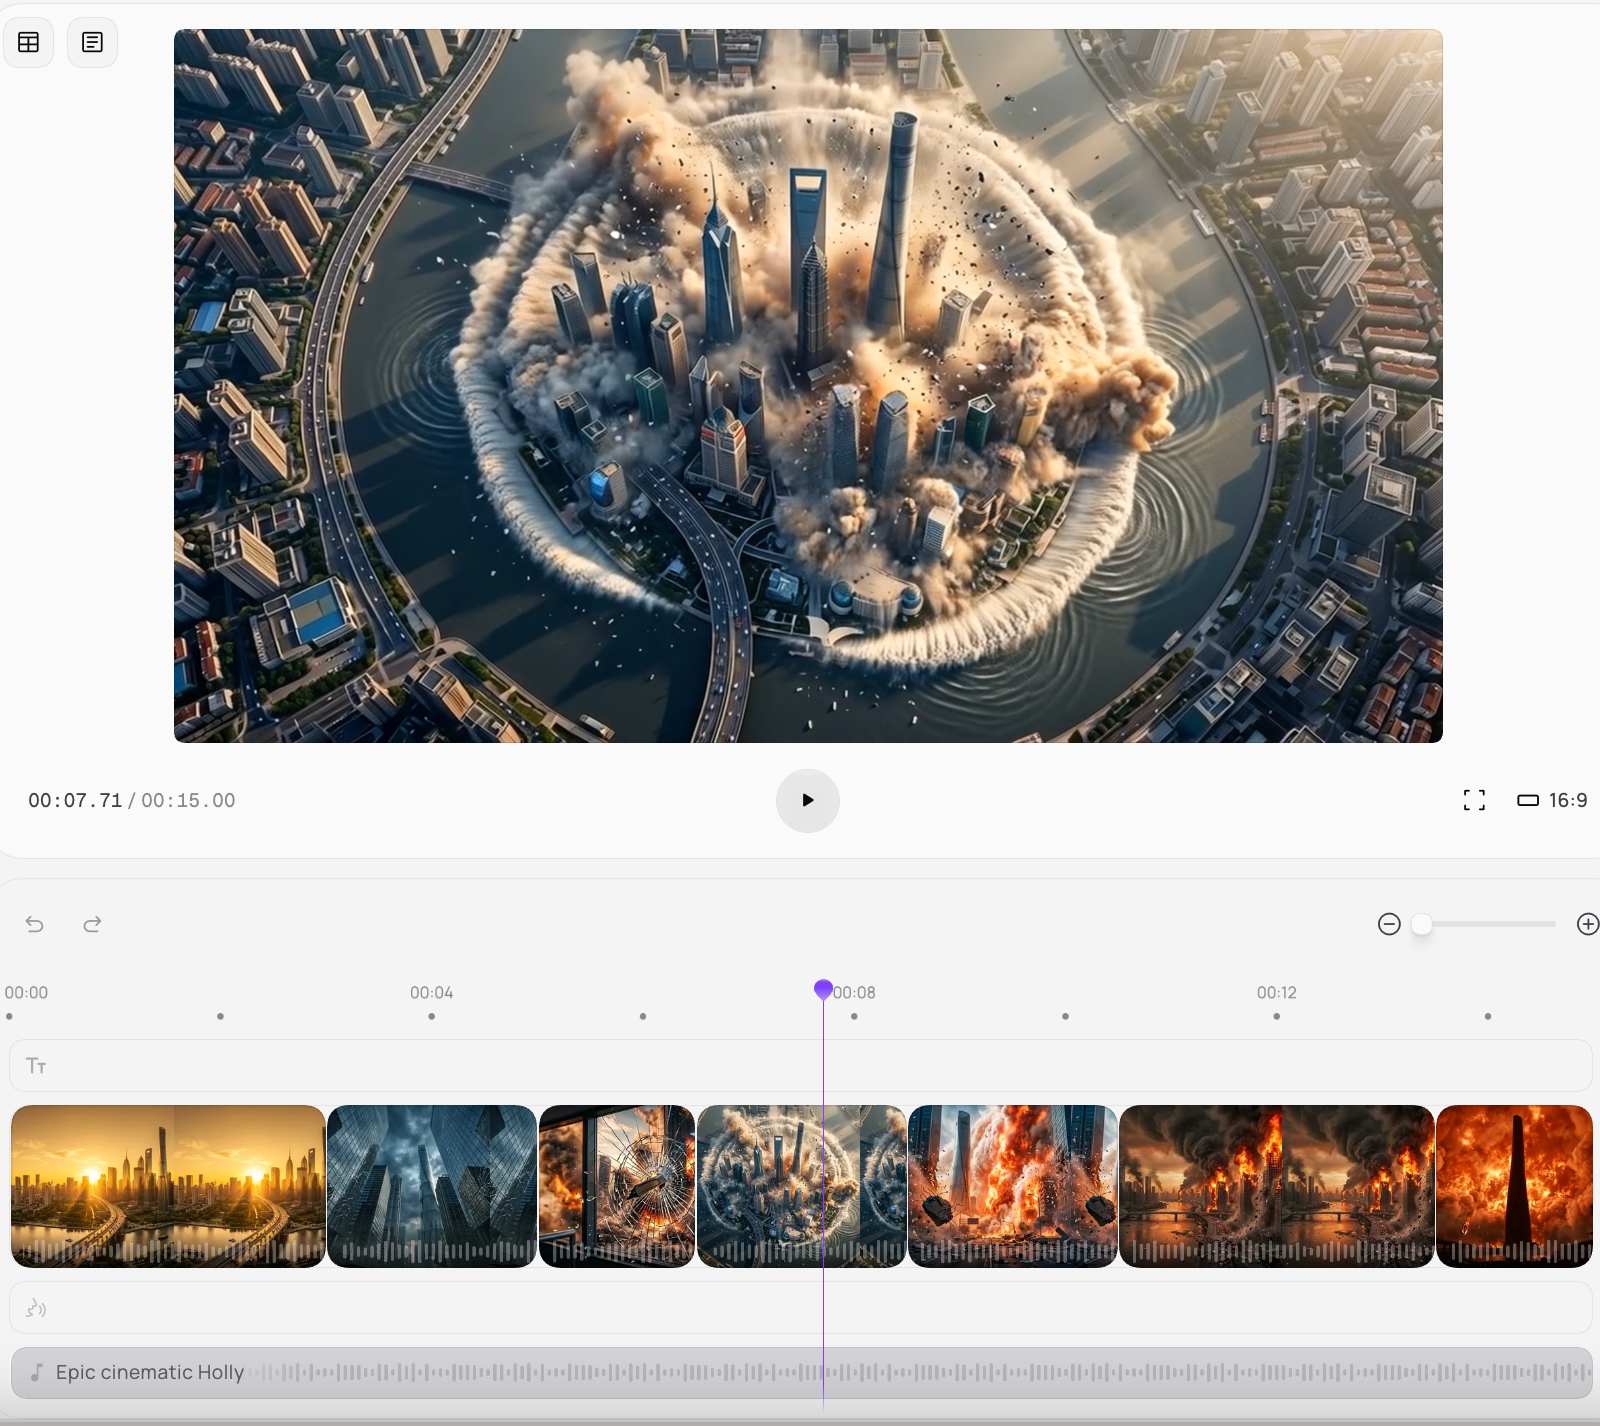Click the purple playhead marker

tap(823, 989)
